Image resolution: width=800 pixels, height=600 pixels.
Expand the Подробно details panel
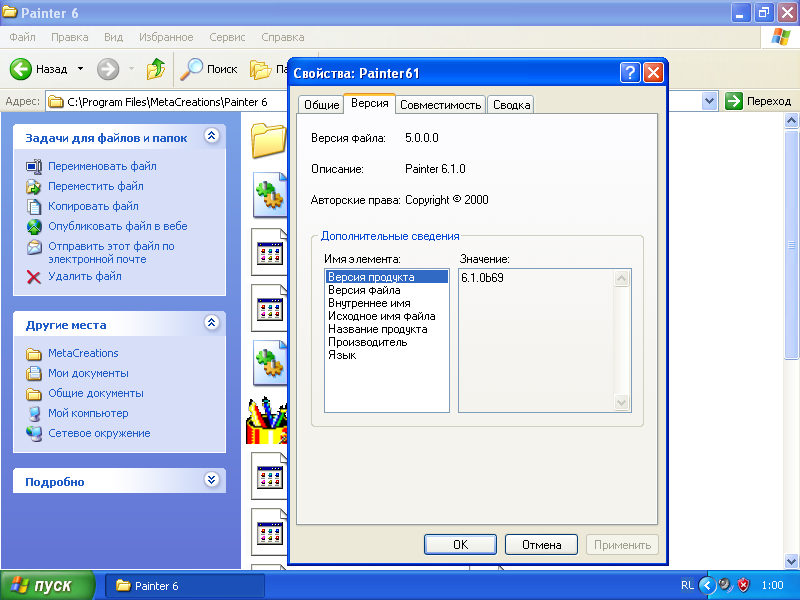211,481
